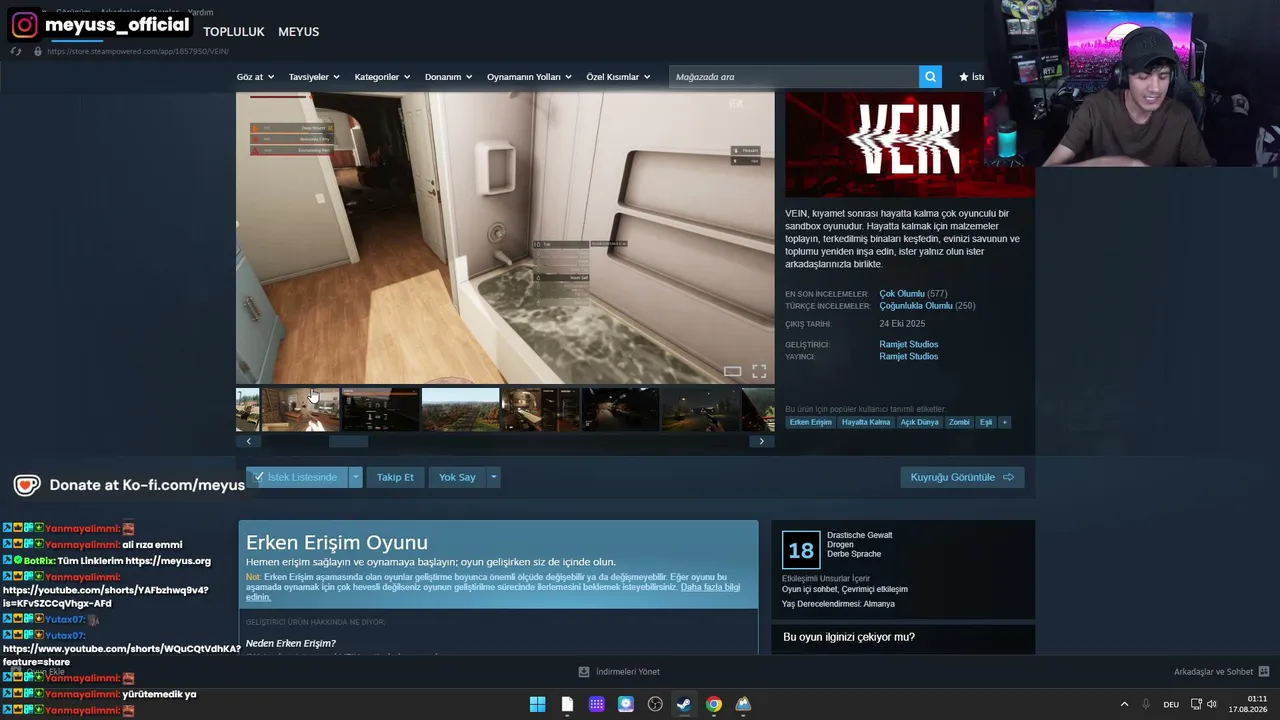Open the purple grid app in taskbar
This screenshot has height=720, width=1280.
click(596, 704)
